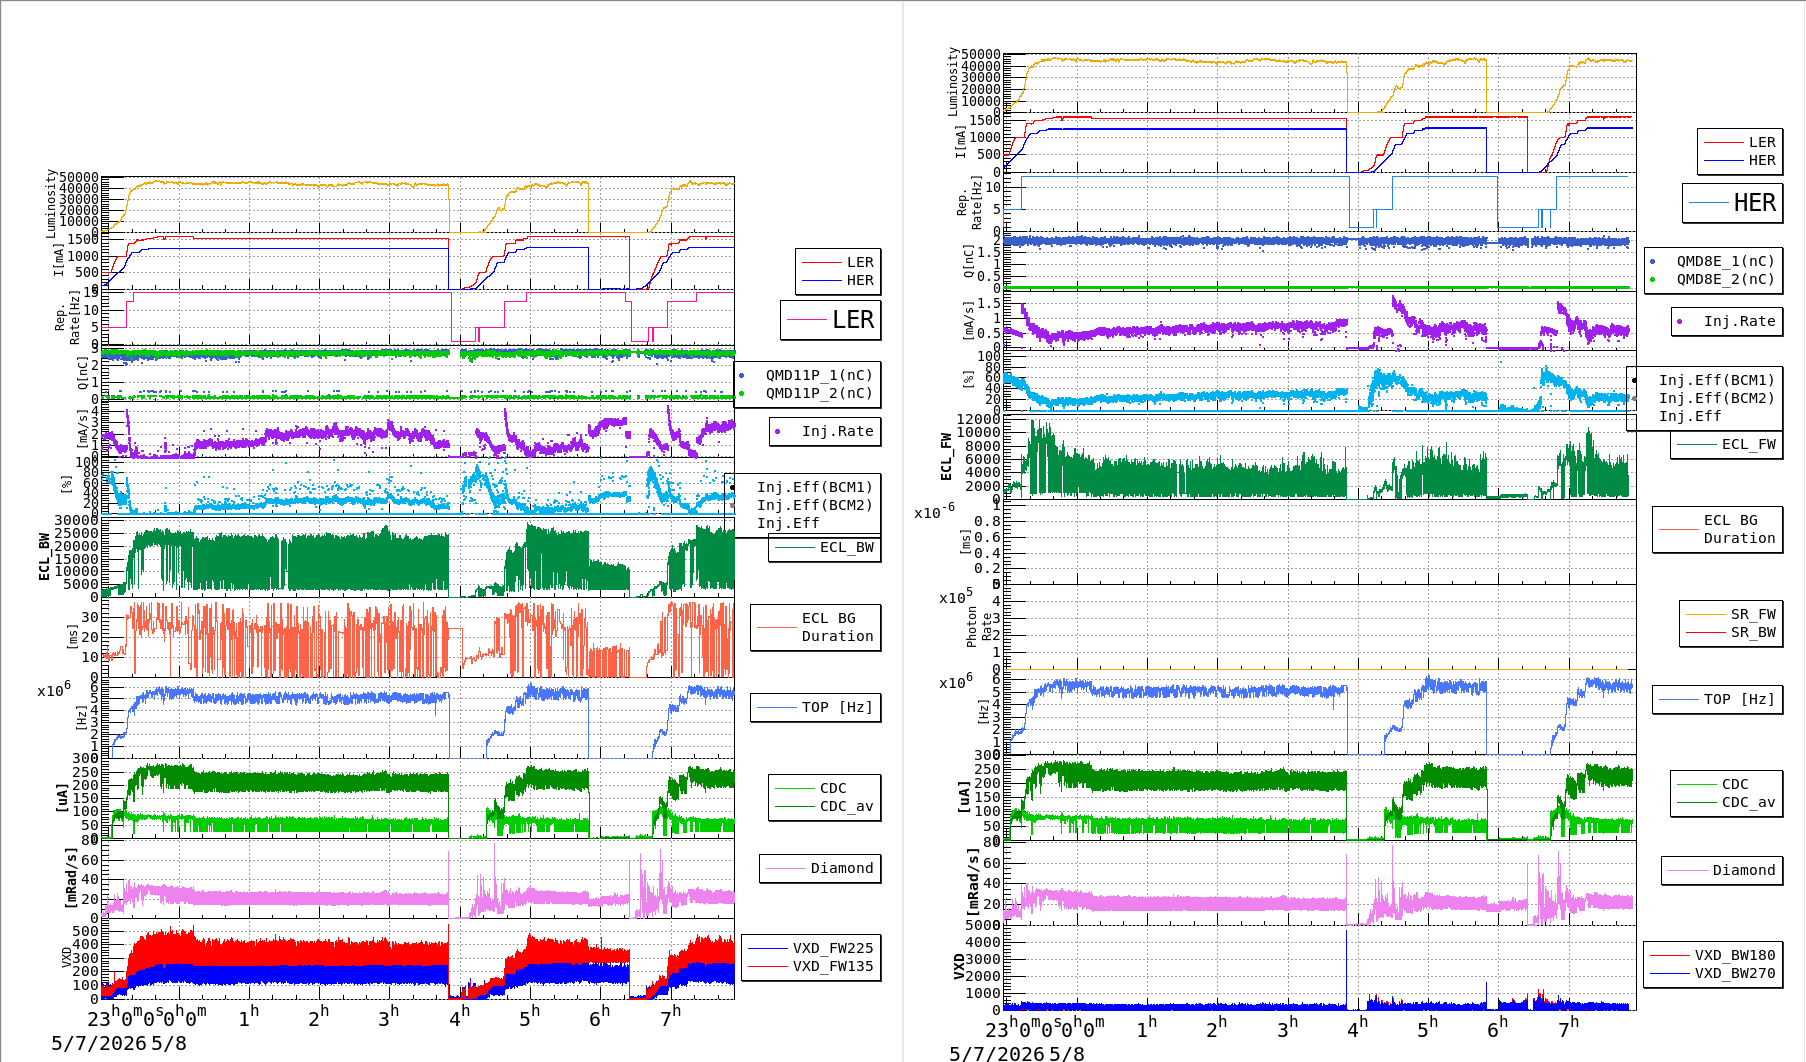Select the ECL_FW legend label
The width and height of the screenshot is (1806, 1062).
[x=1748, y=444]
